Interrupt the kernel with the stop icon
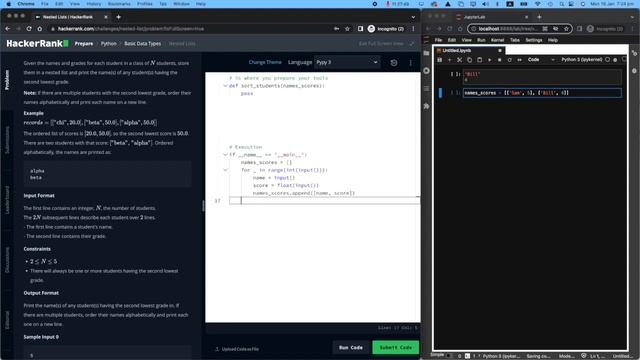 (499, 60)
